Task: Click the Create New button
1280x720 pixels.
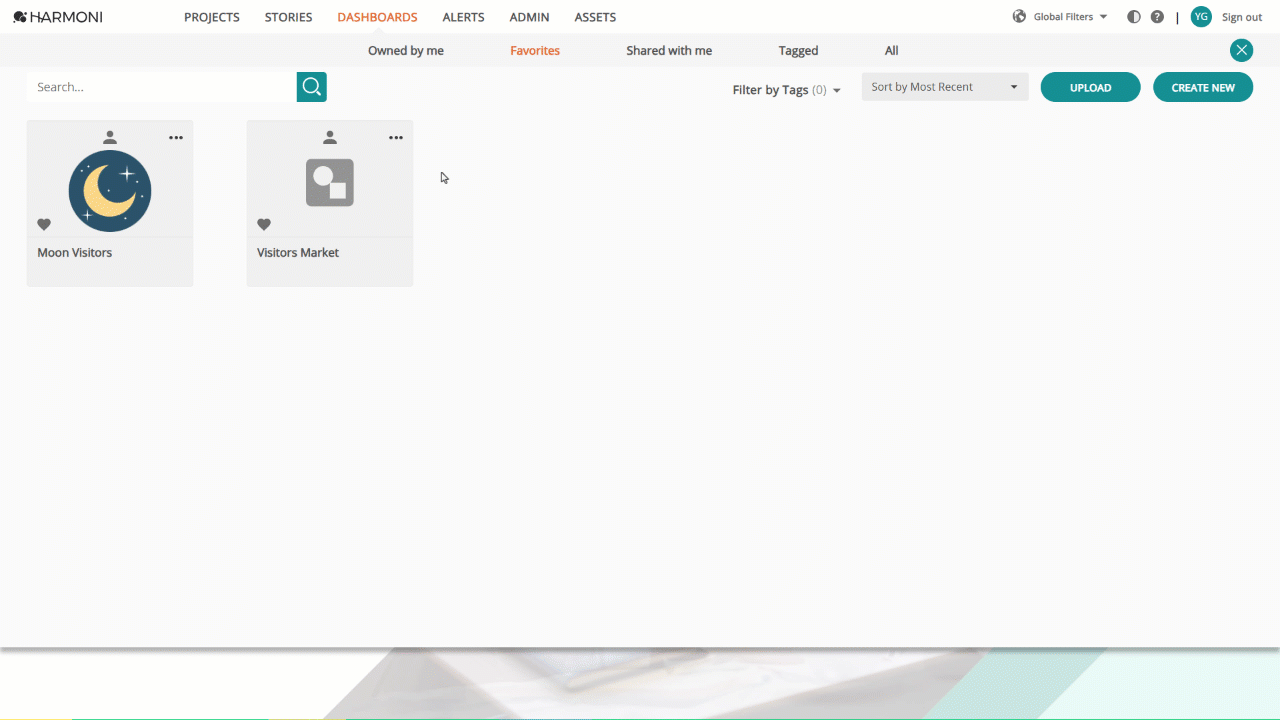Action: coord(1203,87)
